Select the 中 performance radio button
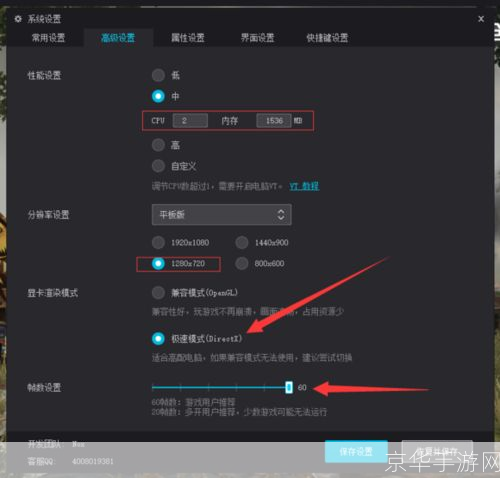 [x=158, y=96]
